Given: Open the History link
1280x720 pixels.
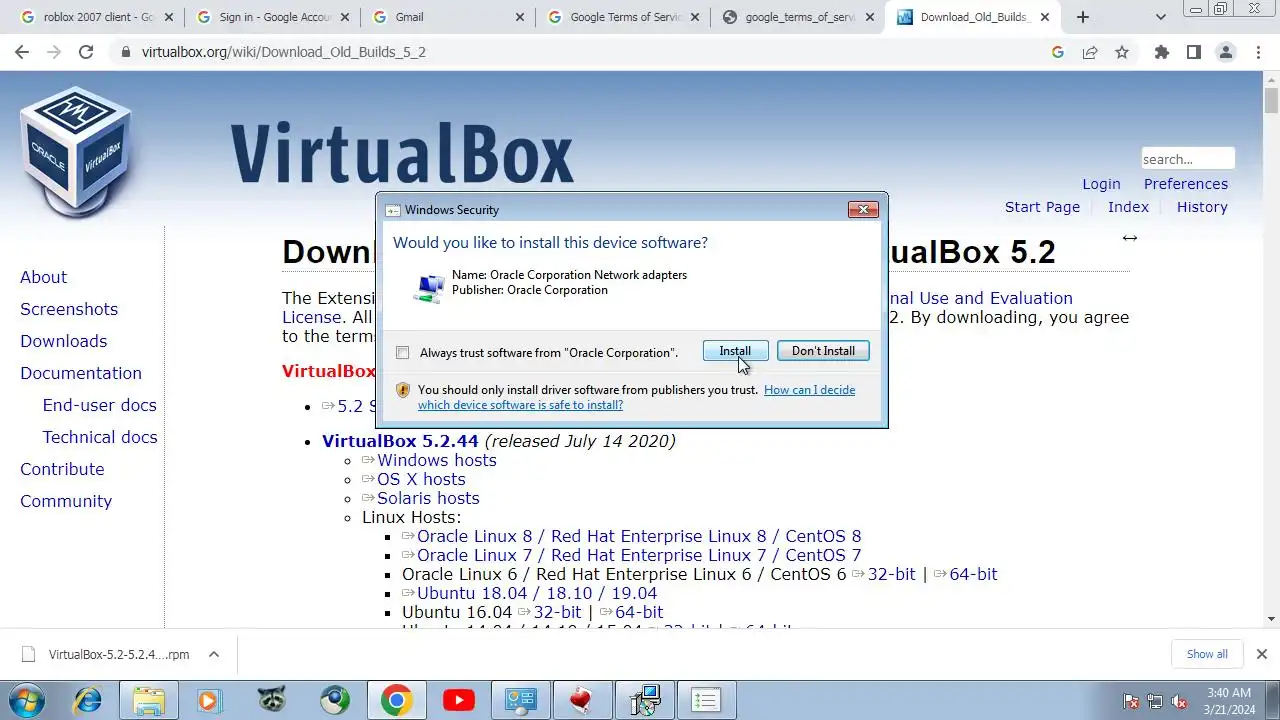Looking at the screenshot, I should [1202, 207].
